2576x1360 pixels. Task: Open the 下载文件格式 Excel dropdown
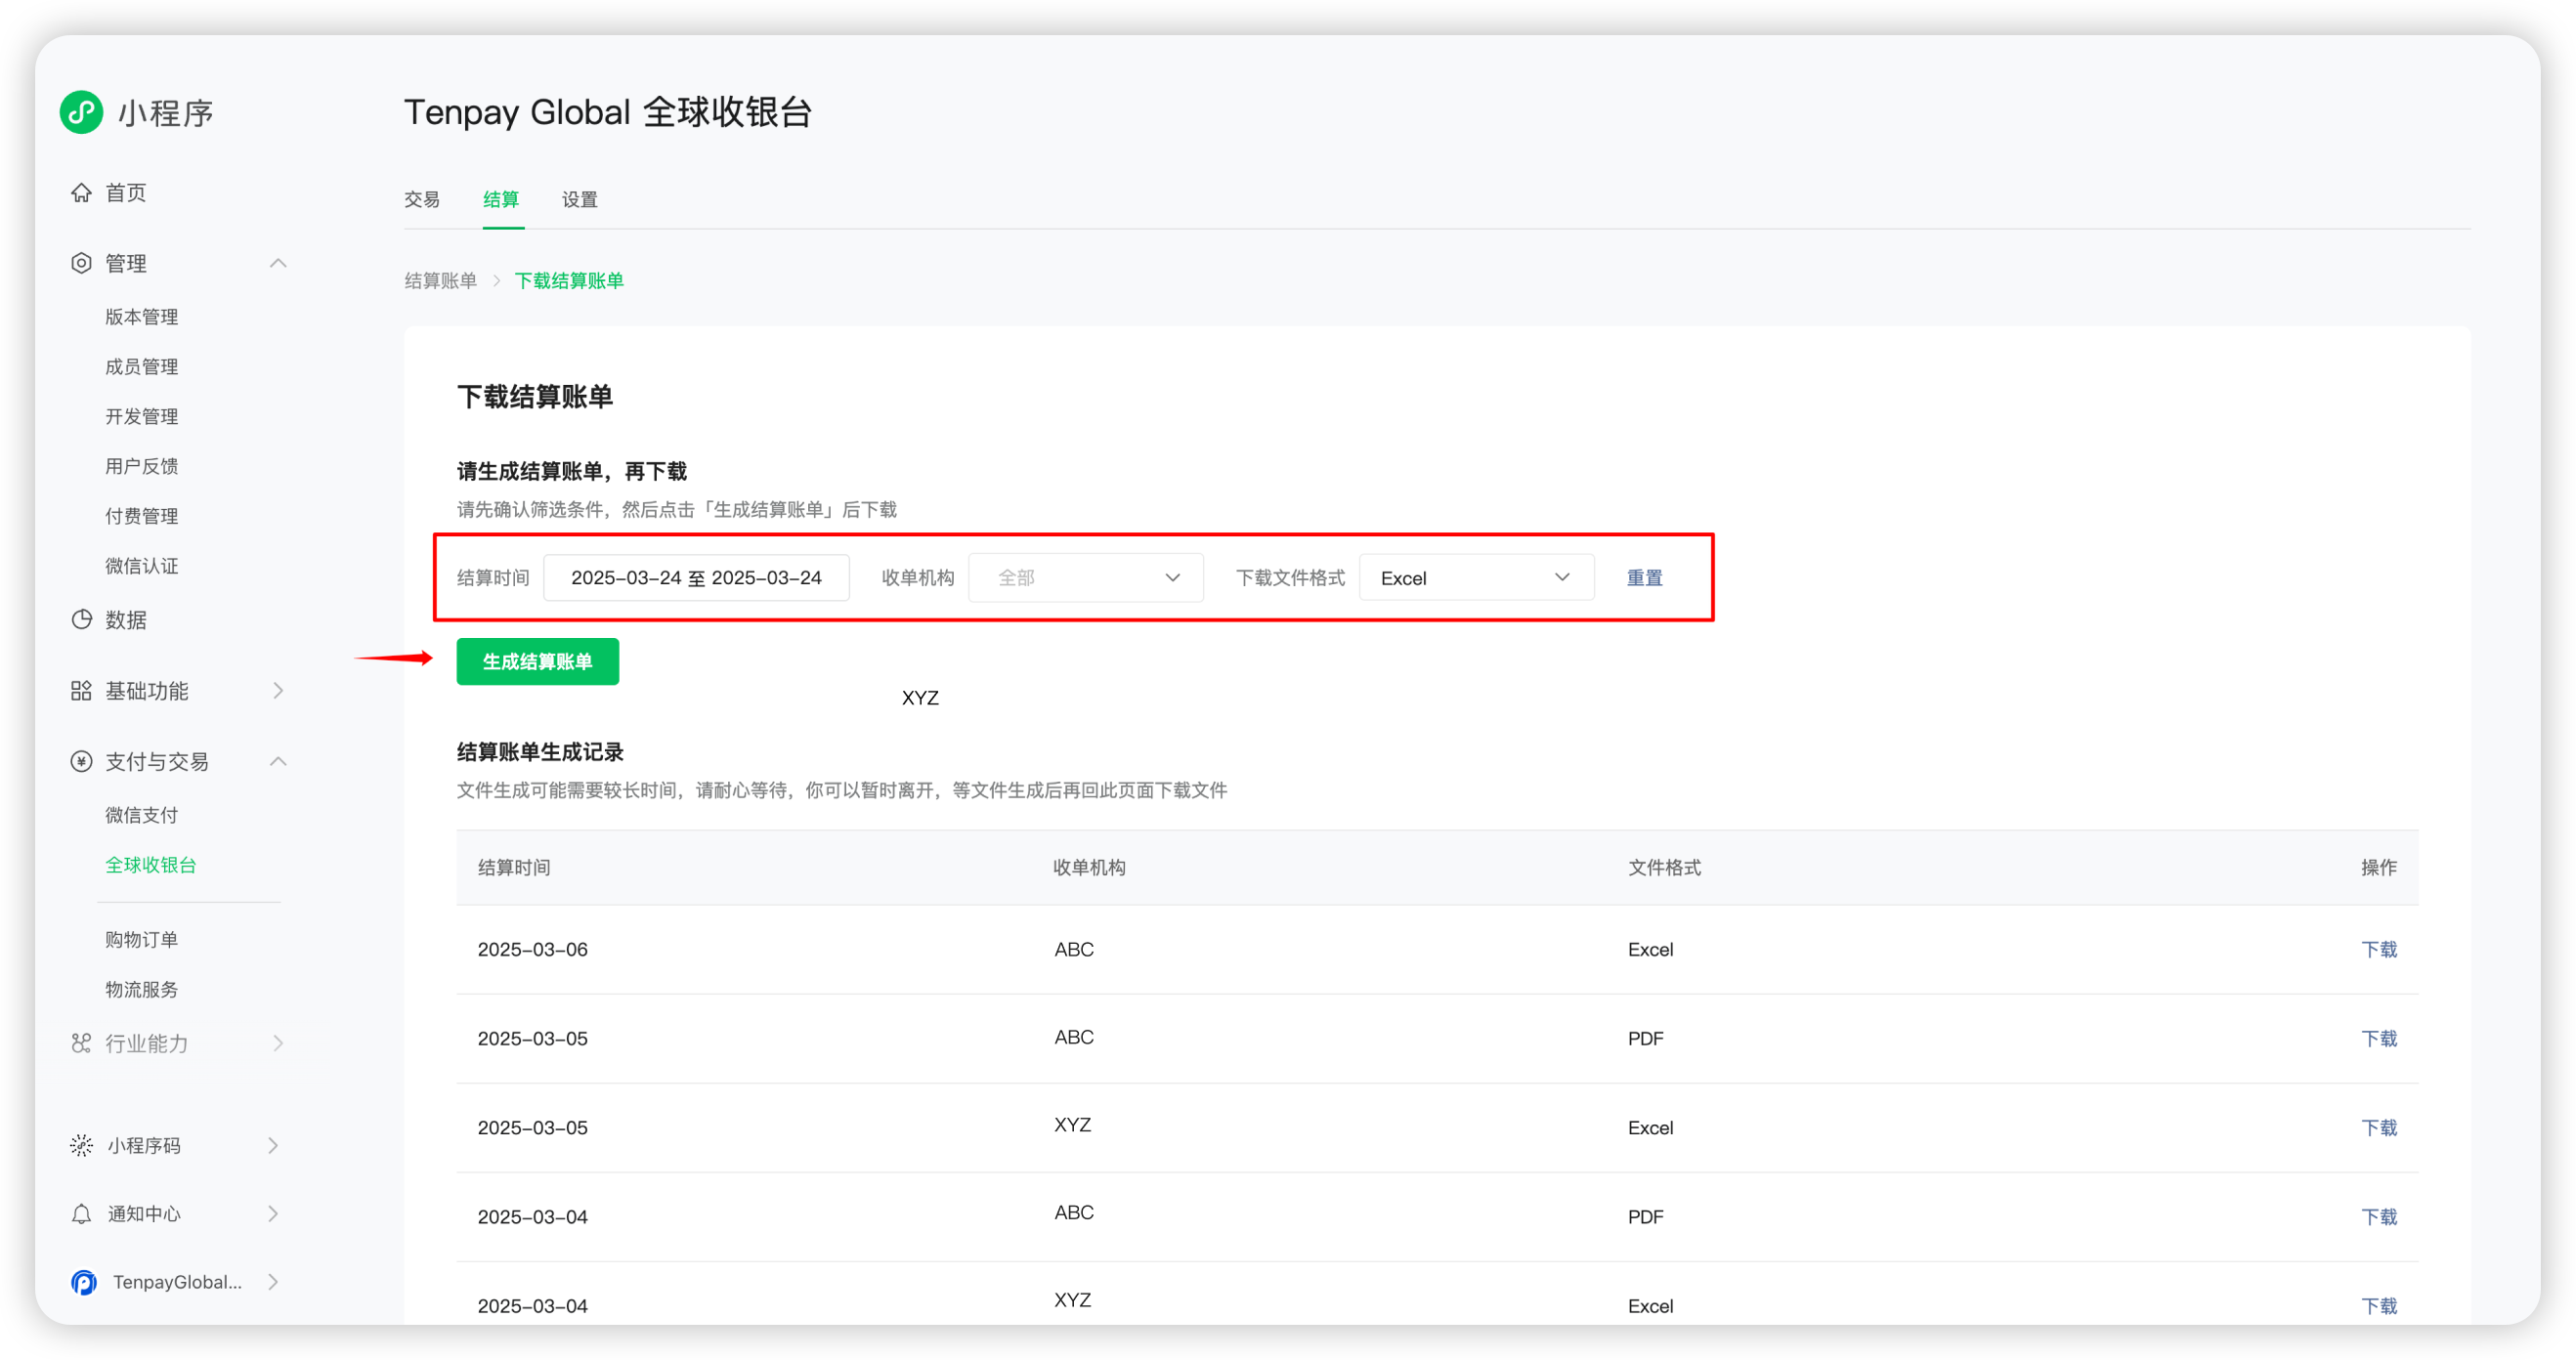1475,578
